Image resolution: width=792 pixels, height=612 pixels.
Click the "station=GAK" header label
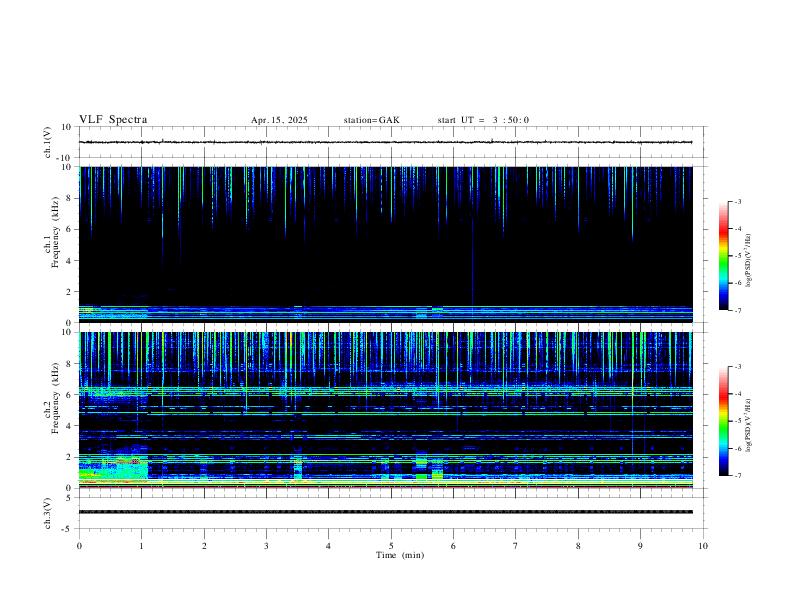point(371,120)
